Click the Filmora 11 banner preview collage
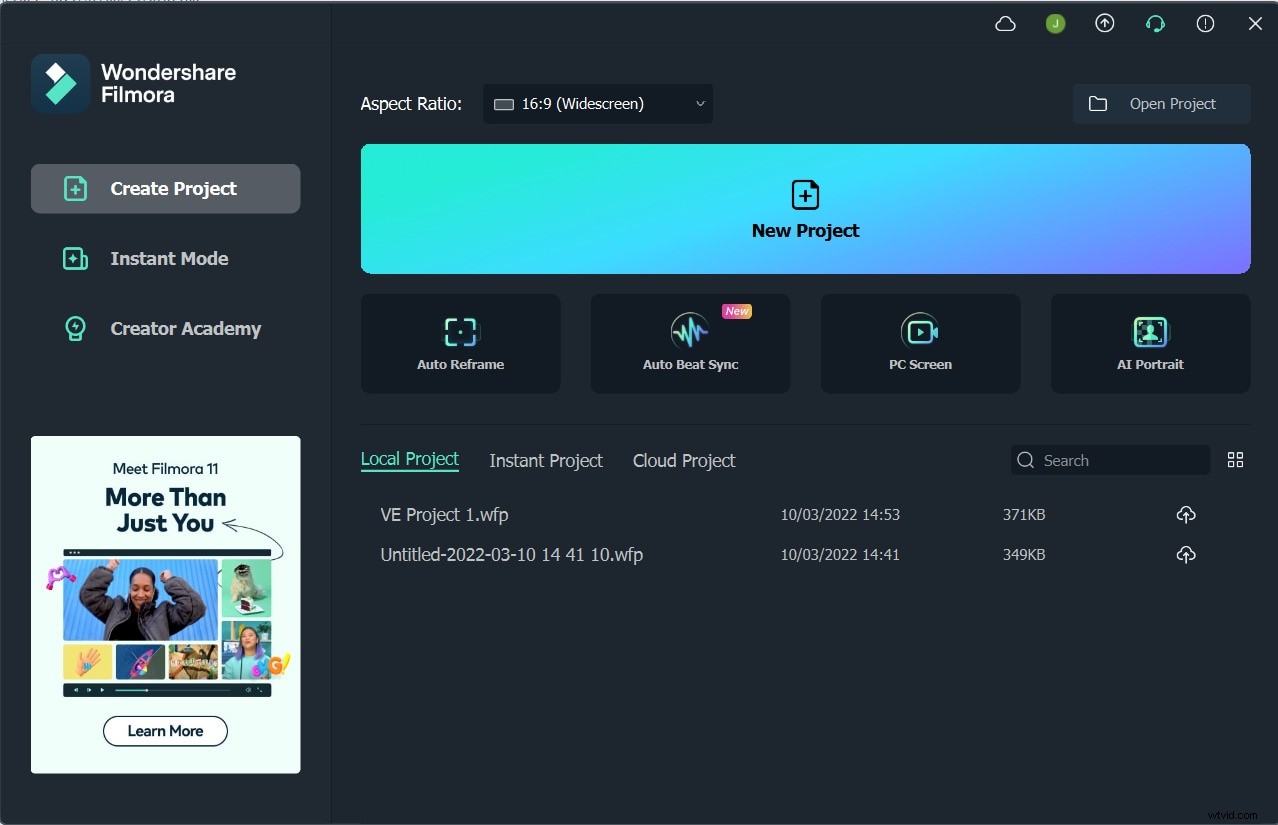Viewport: 1278px width, 825px height. click(x=167, y=622)
